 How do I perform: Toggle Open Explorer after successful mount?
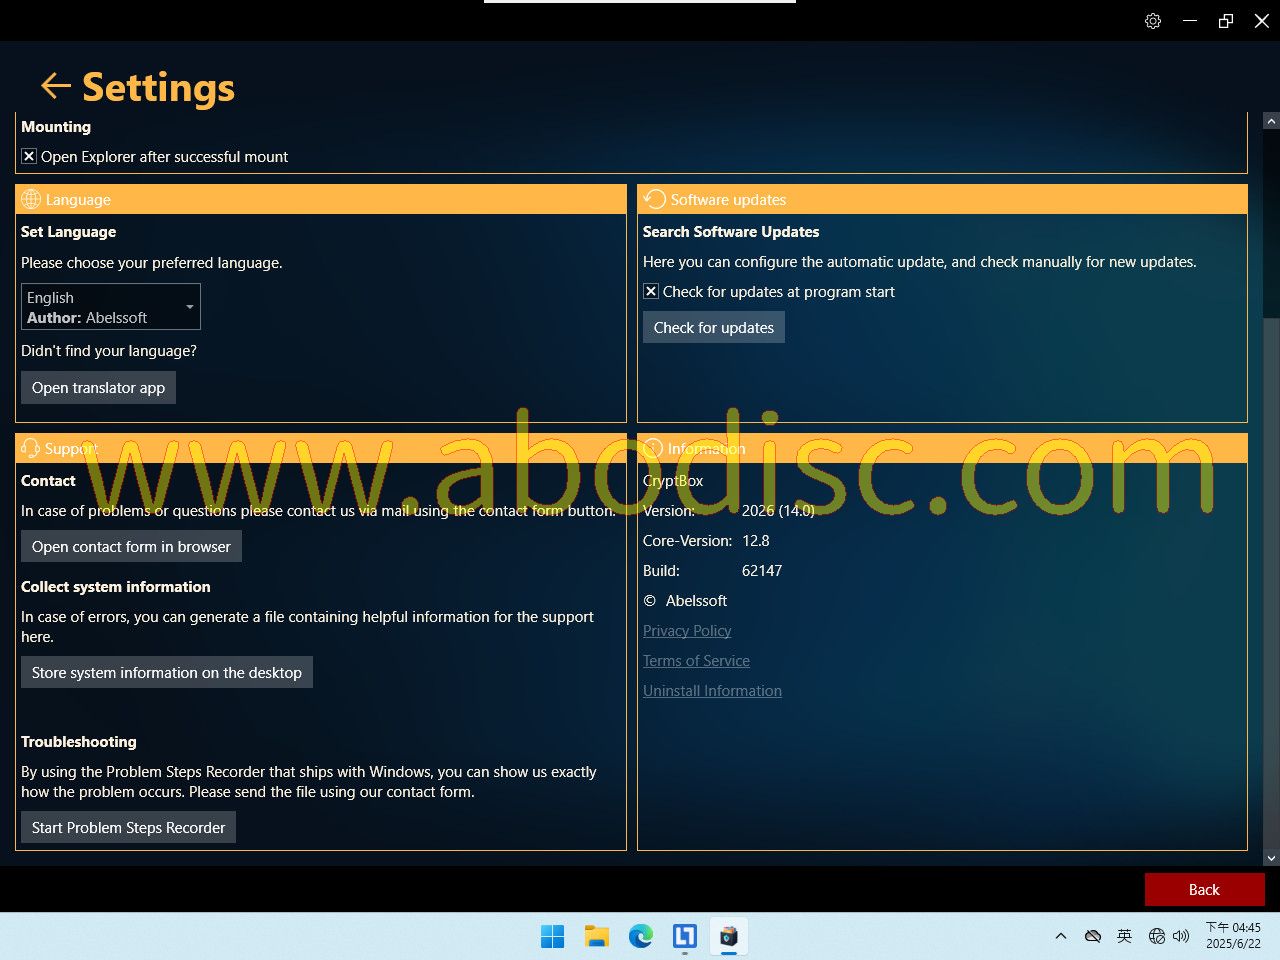[29, 156]
